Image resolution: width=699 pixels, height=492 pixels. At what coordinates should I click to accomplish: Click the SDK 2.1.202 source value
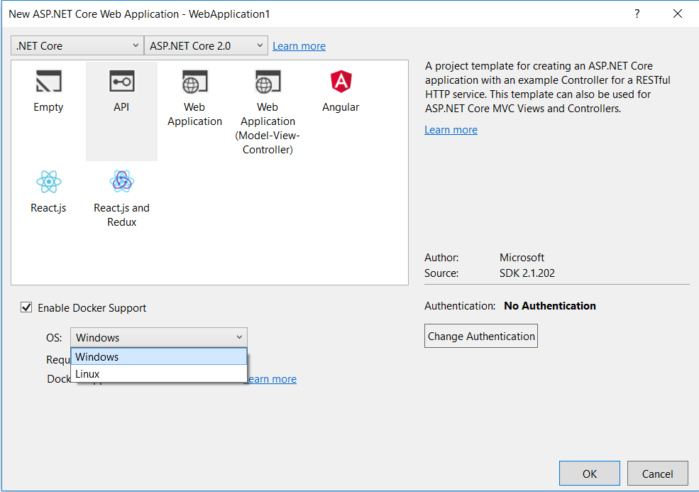(527, 273)
